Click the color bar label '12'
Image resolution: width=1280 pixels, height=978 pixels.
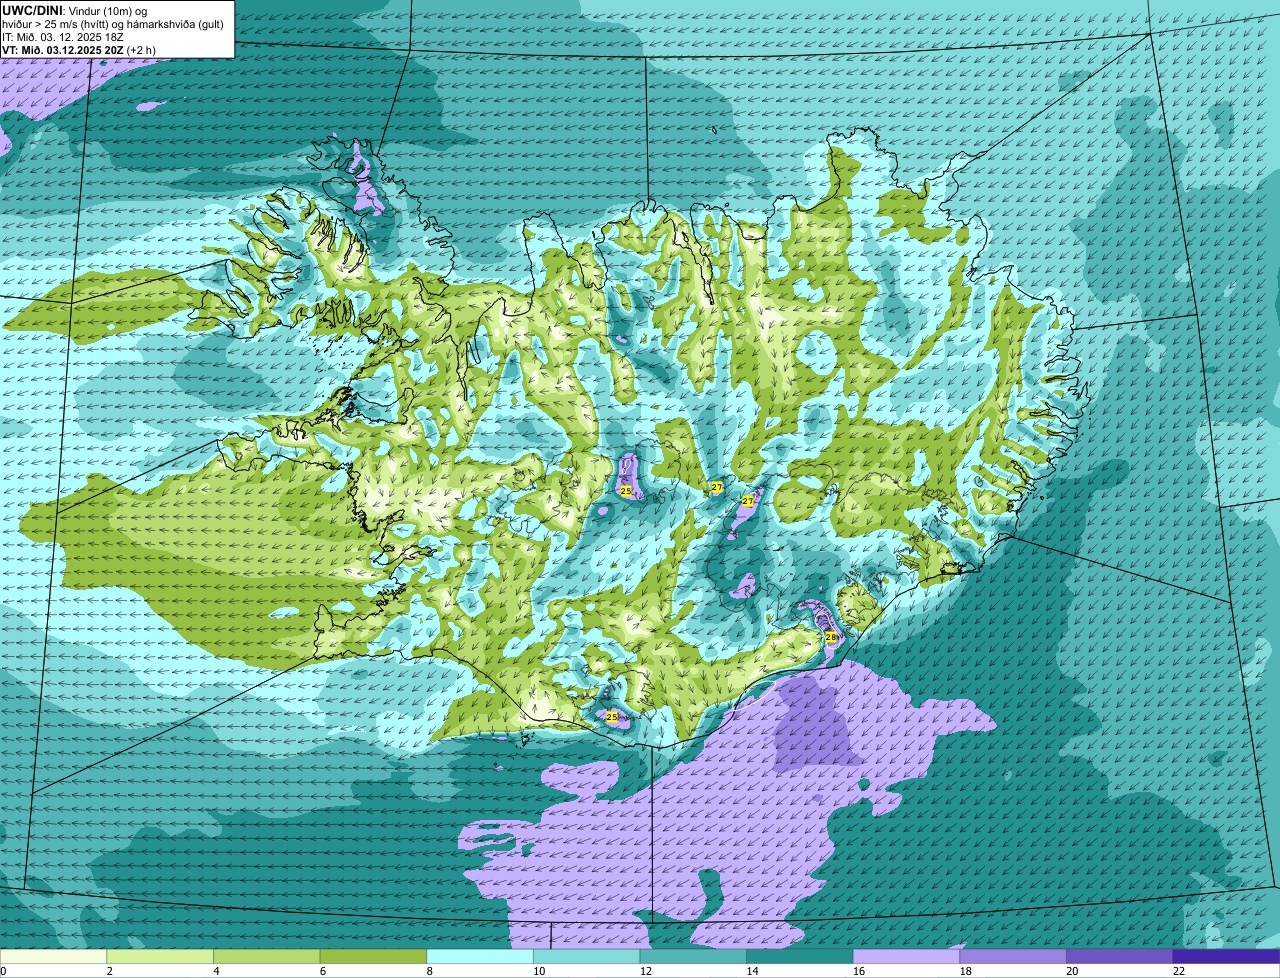(646, 971)
